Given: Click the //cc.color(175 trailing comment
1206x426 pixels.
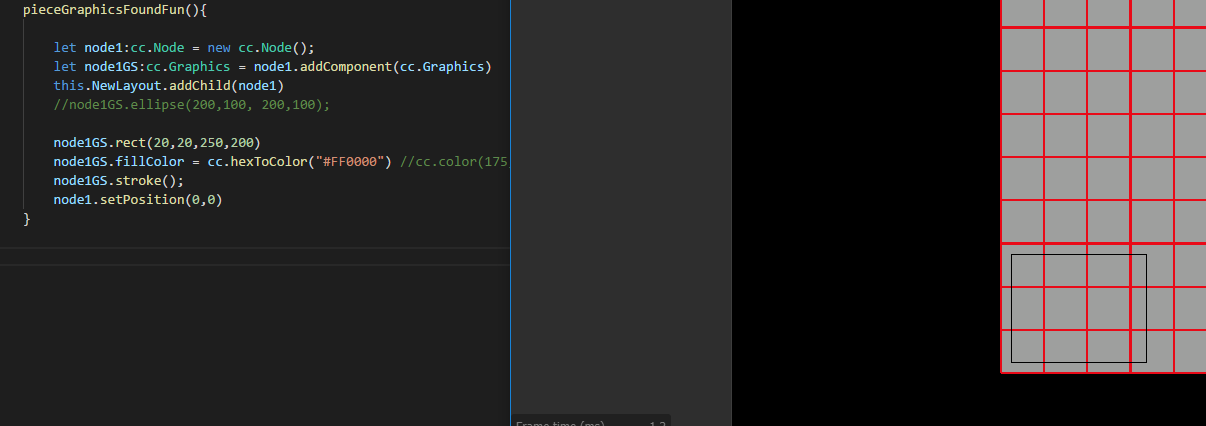Looking at the screenshot, I should [454, 162].
